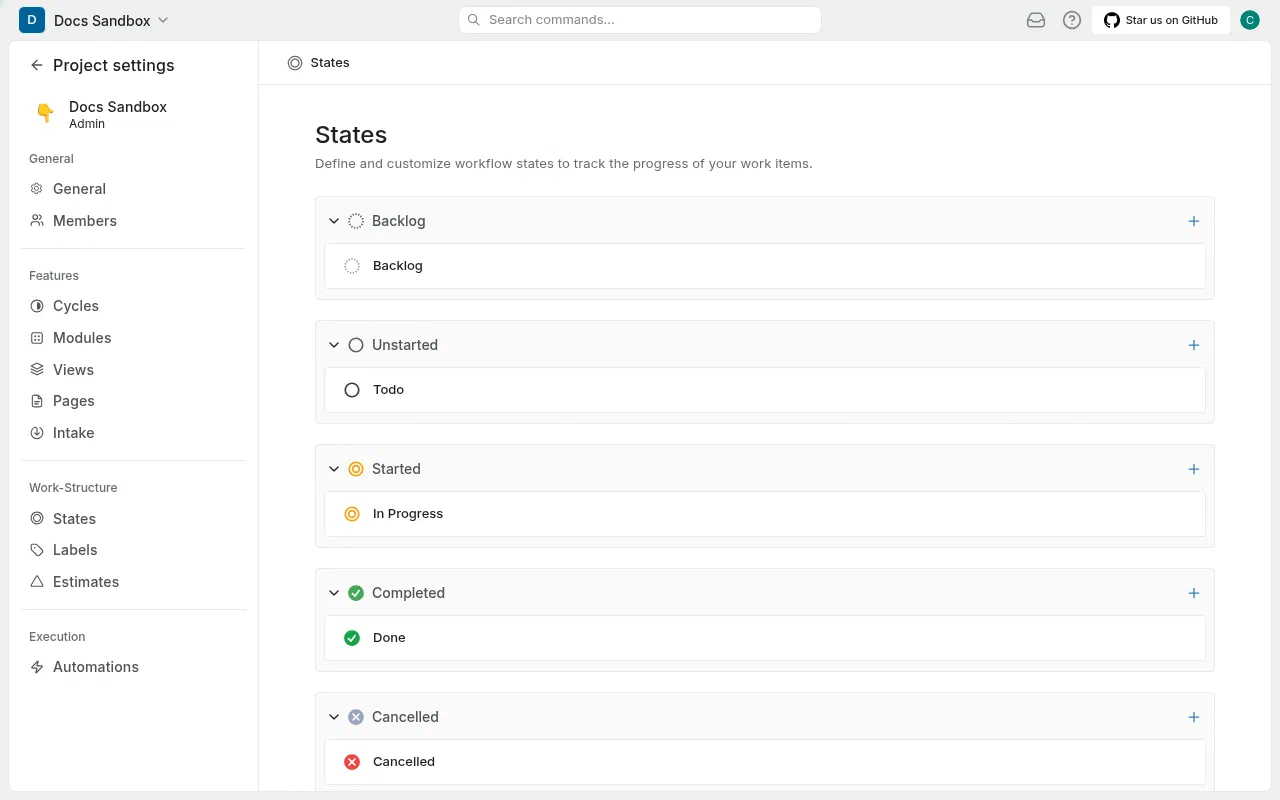
Task: Click the Search commands field
Action: (x=640, y=20)
